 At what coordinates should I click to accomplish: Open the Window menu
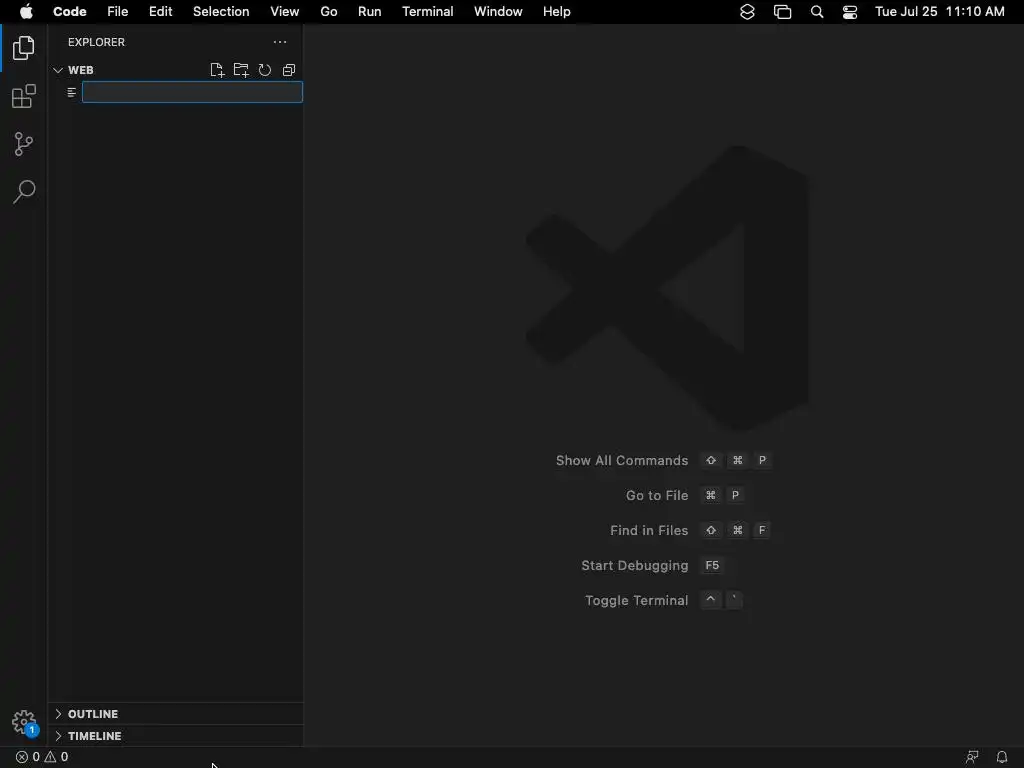[498, 12]
